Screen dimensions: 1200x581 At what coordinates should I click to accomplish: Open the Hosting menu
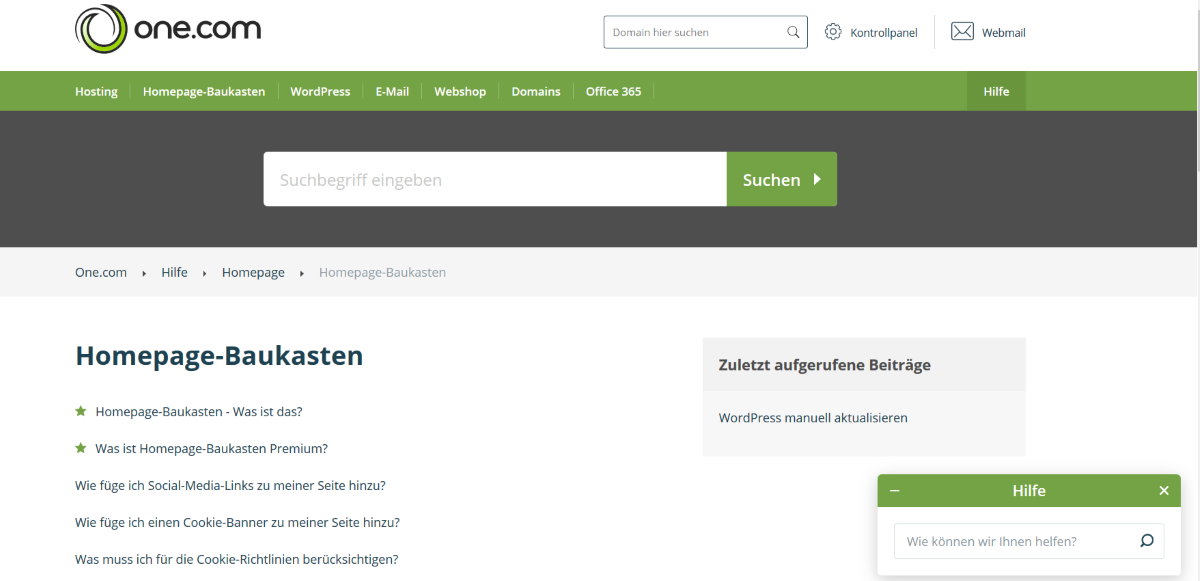[96, 91]
